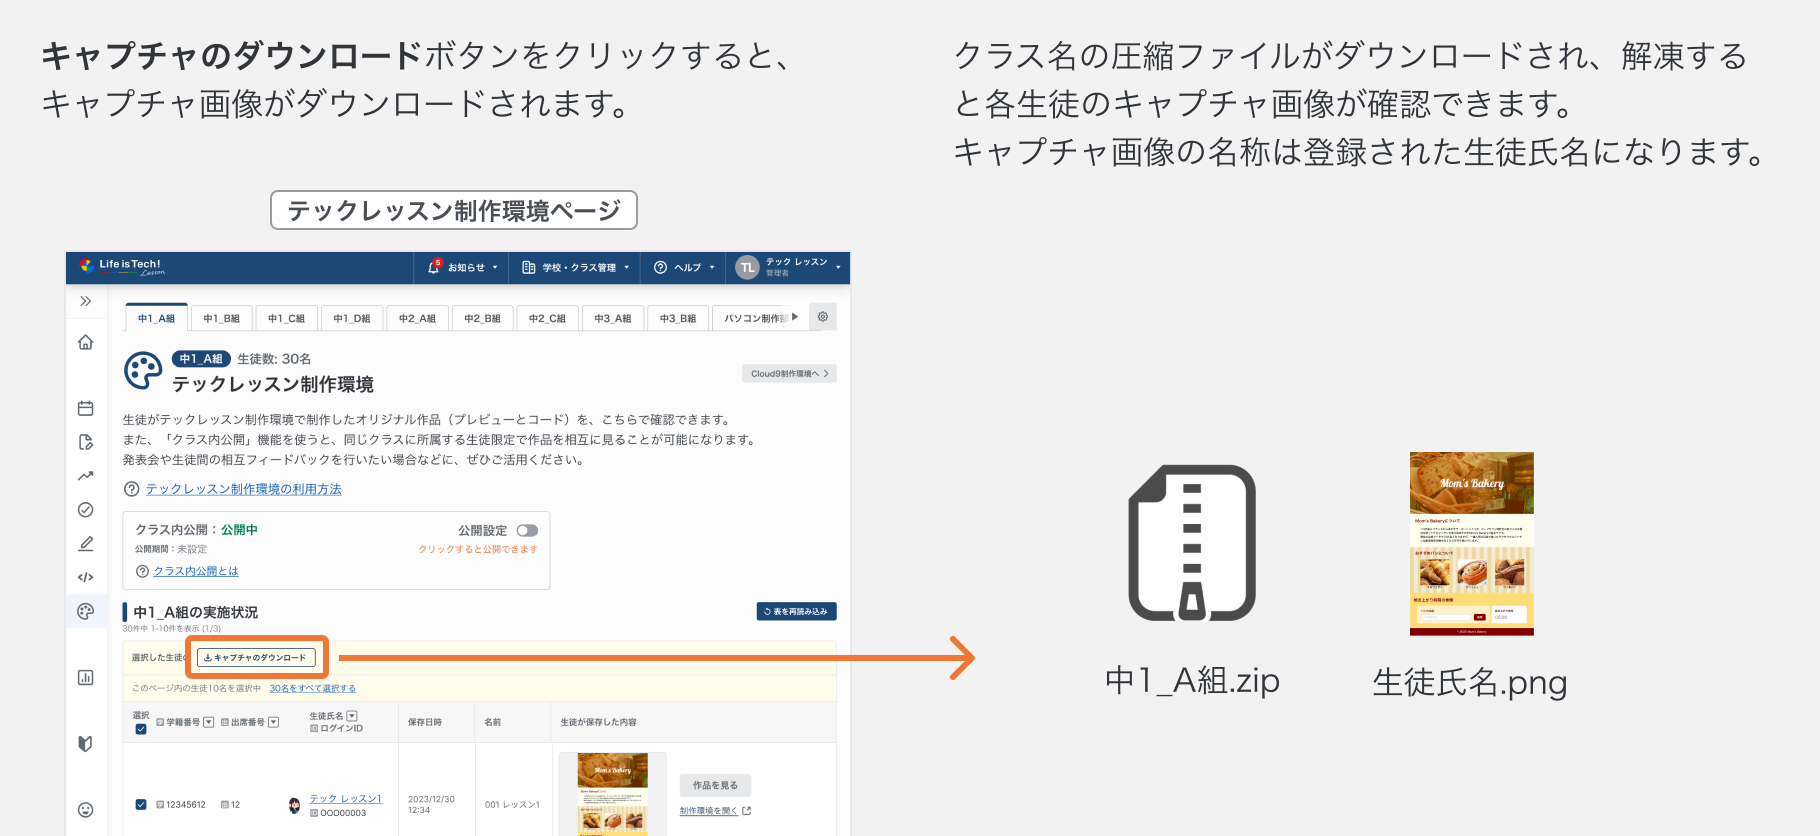Open the テックレッスン制作環境の利用方法 link
Screen dimensions: 1820x836
click(244, 489)
